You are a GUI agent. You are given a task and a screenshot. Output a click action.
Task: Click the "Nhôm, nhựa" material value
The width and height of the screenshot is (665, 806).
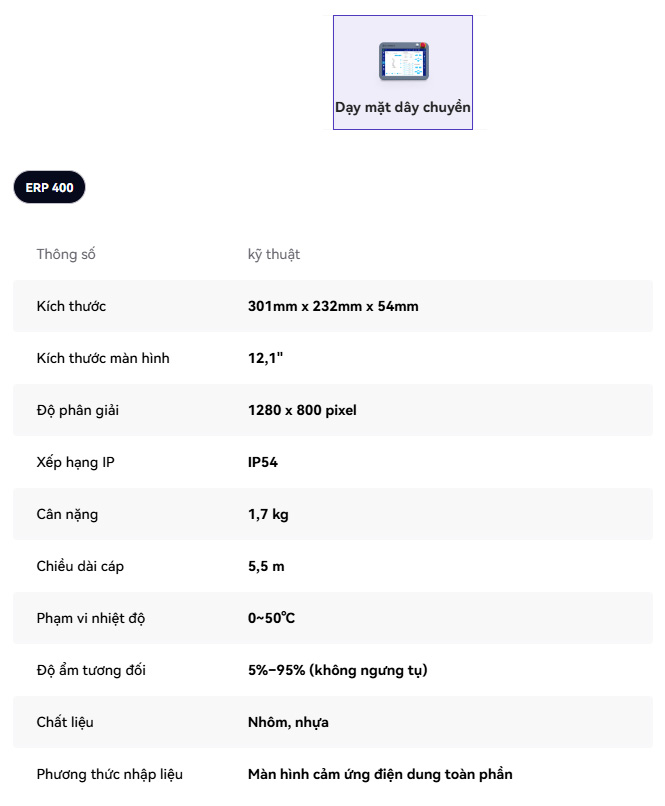coord(288,722)
